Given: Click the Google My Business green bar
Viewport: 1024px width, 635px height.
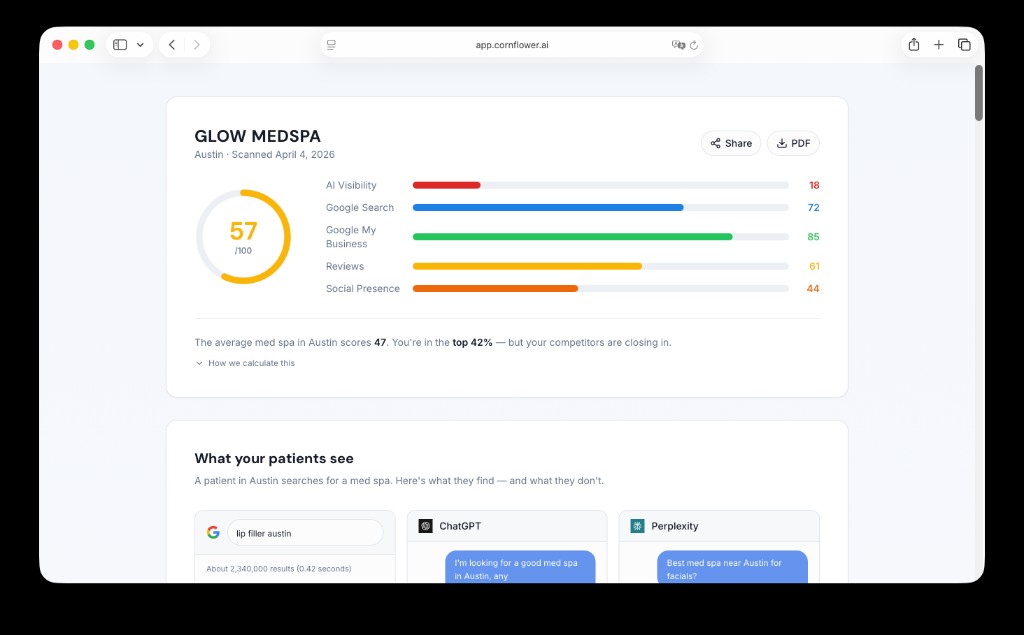Looking at the screenshot, I should coord(572,237).
